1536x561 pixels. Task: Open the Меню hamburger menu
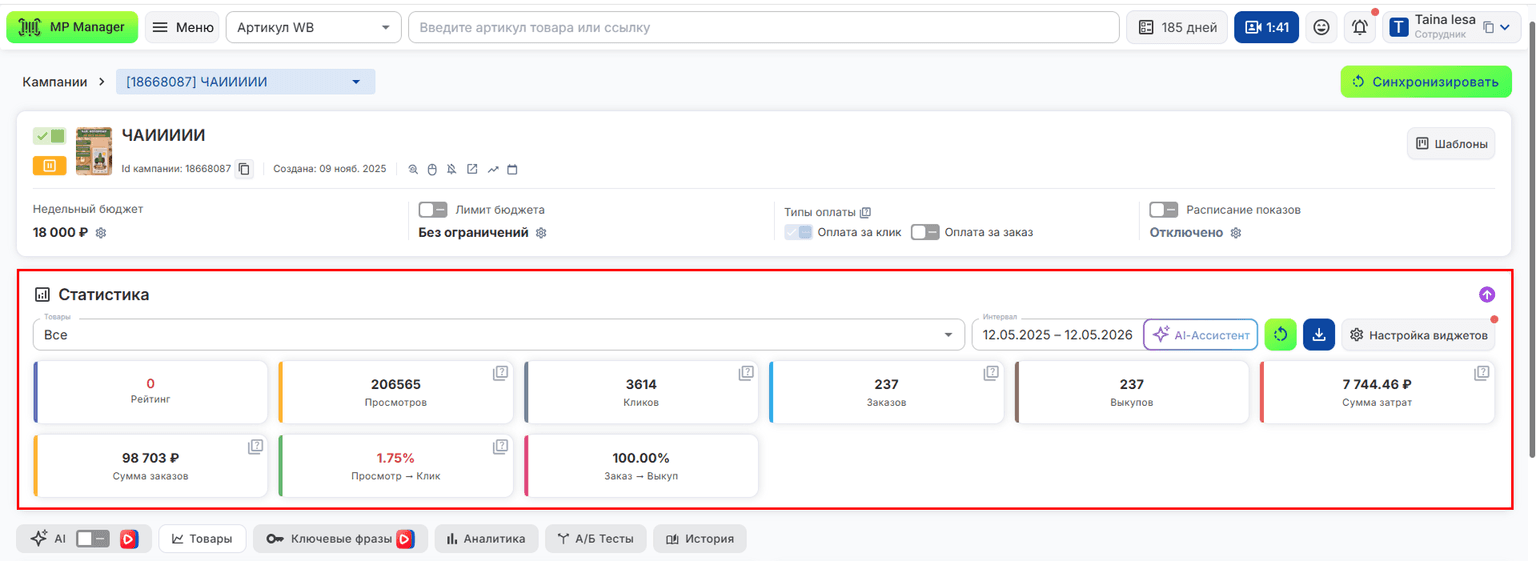tap(182, 27)
